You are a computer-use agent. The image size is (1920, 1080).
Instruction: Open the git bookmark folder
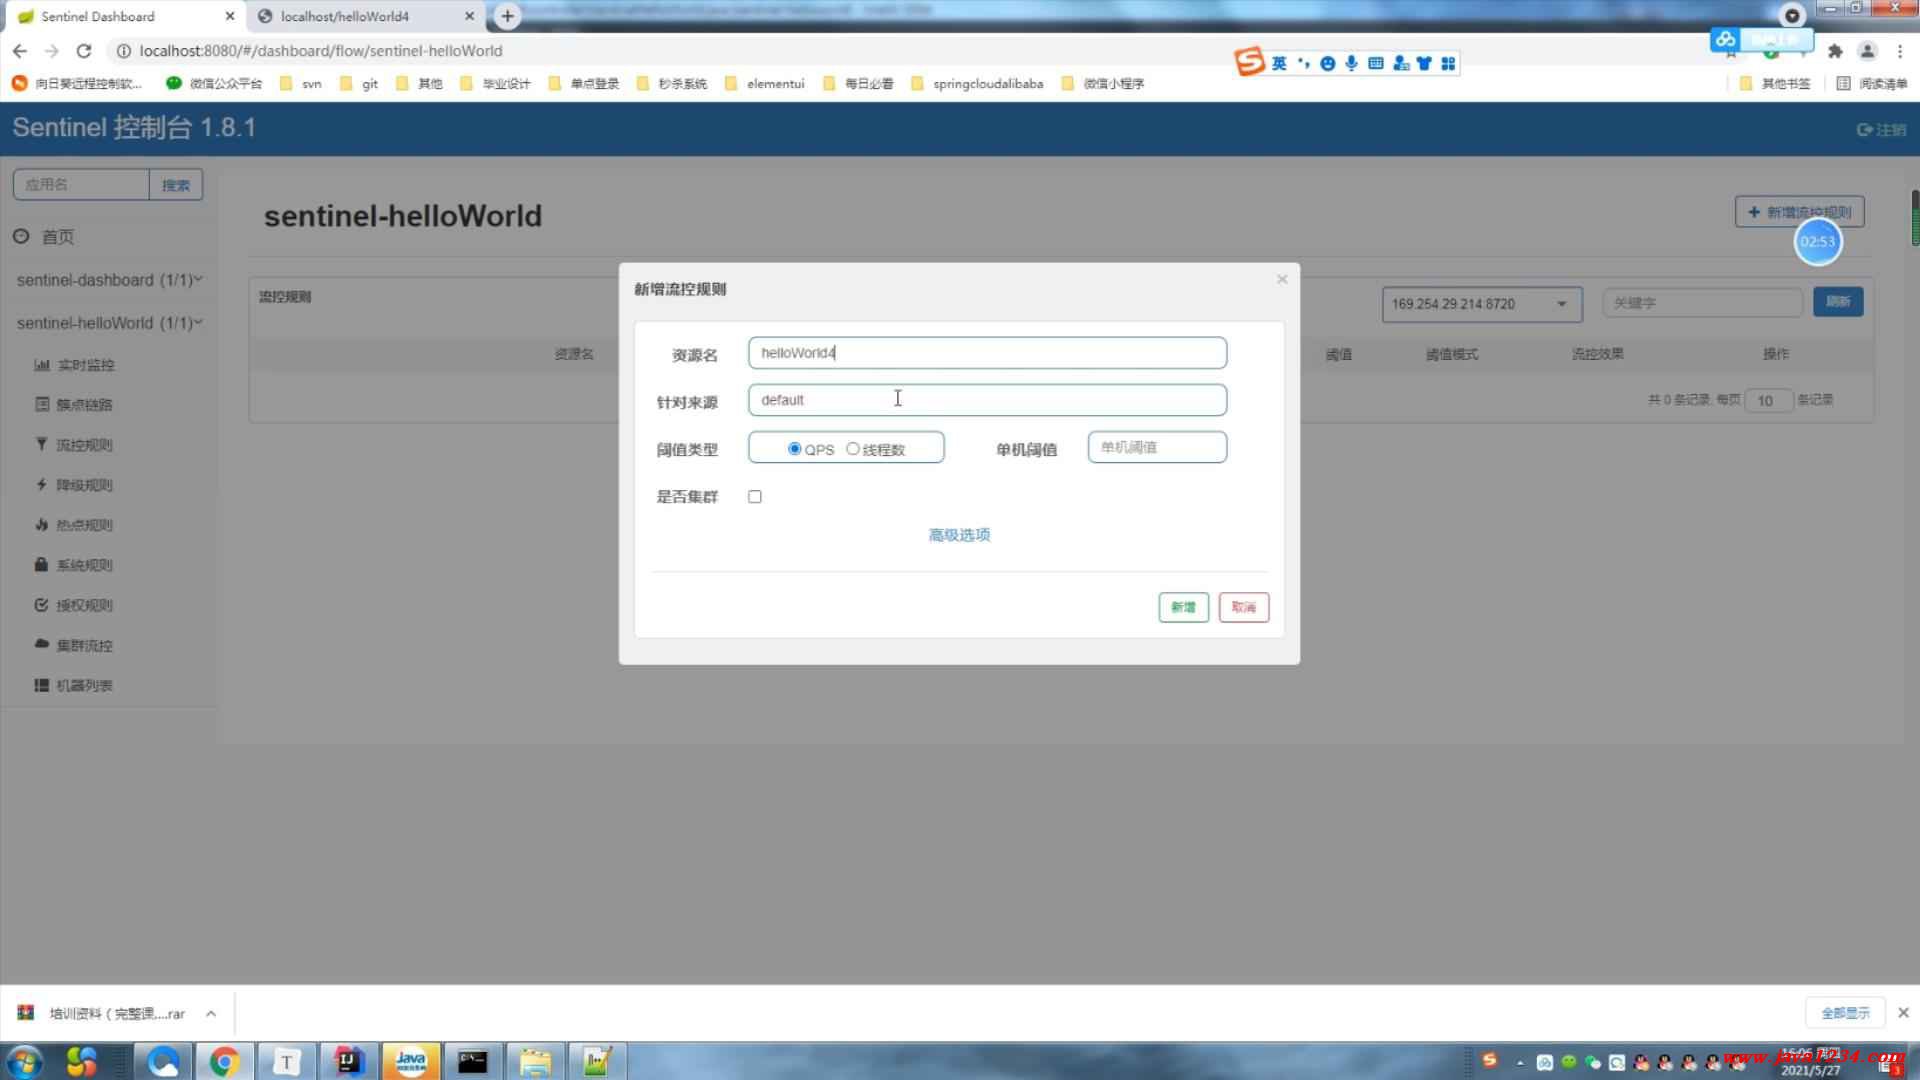click(x=359, y=84)
